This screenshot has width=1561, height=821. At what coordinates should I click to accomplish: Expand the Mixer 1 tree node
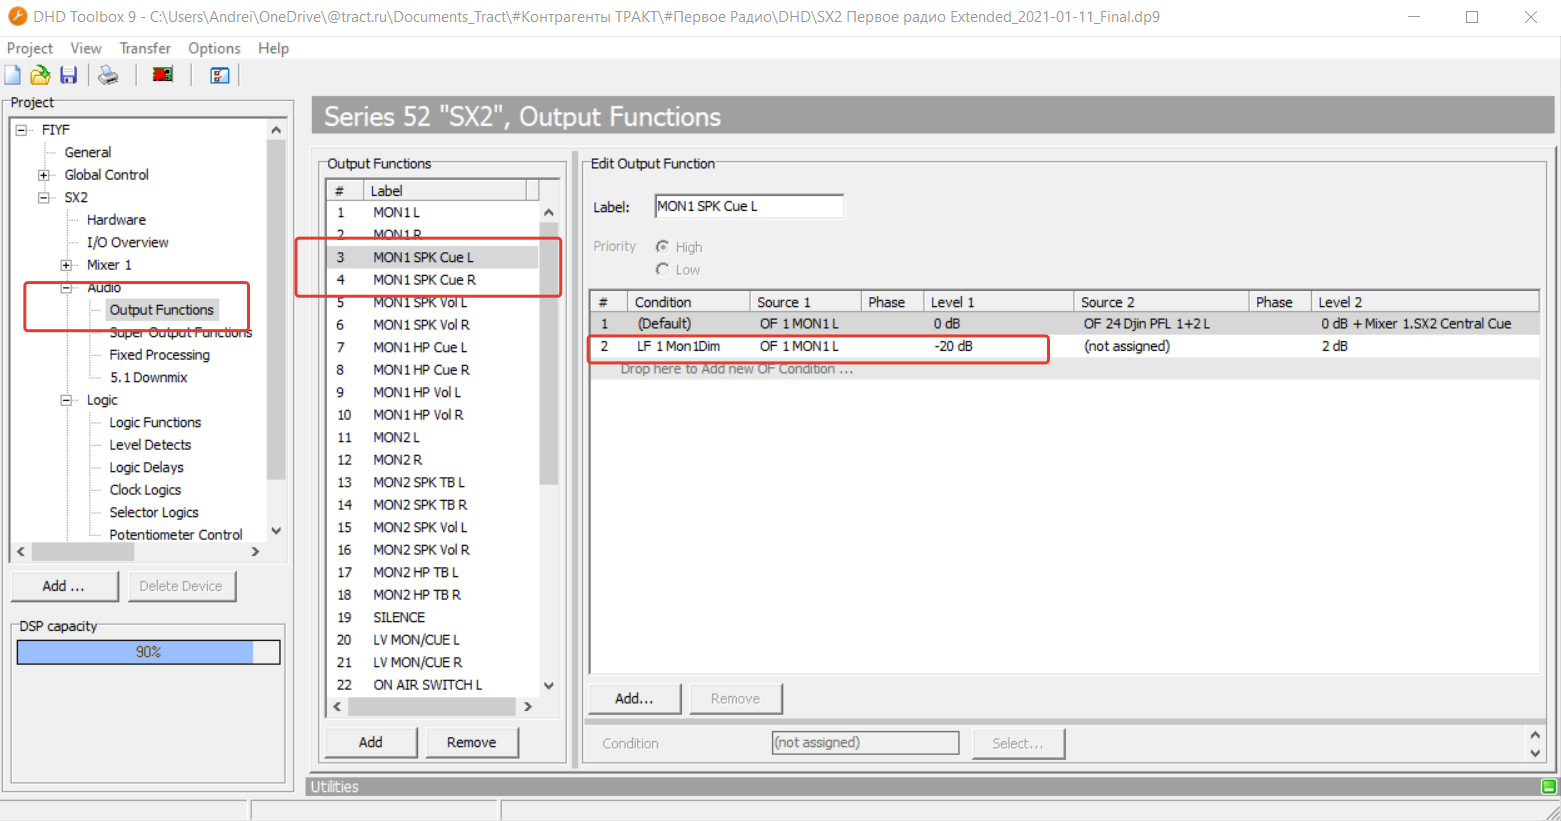(66, 265)
